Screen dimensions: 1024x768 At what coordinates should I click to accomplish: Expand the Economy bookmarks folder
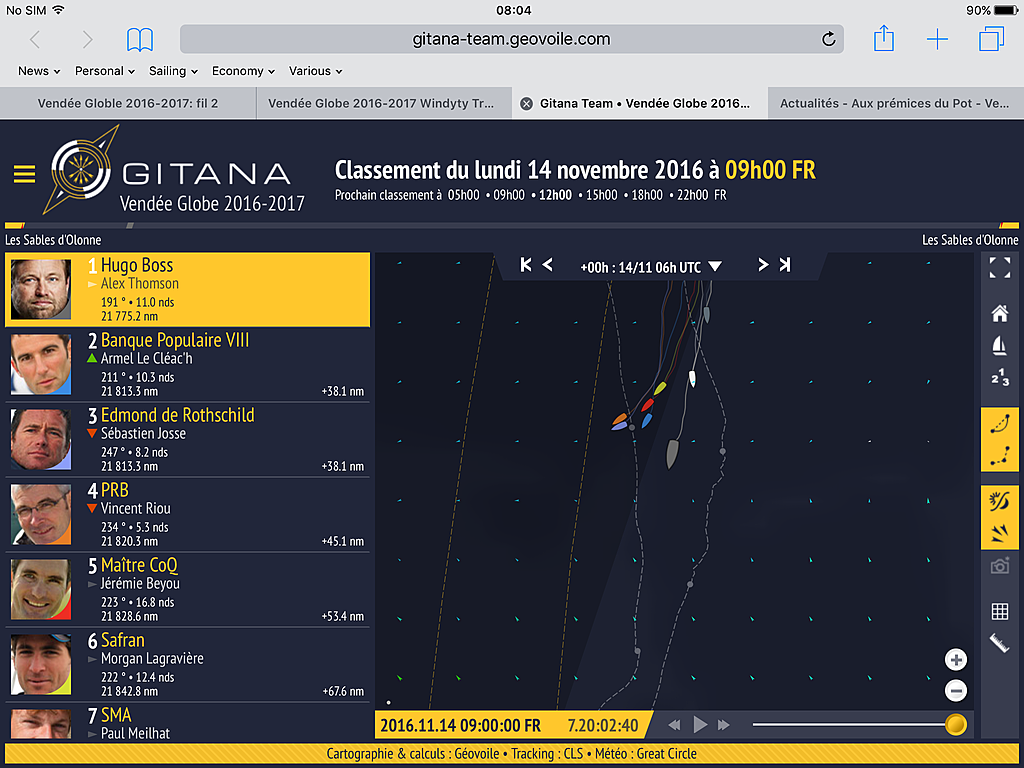244,71
